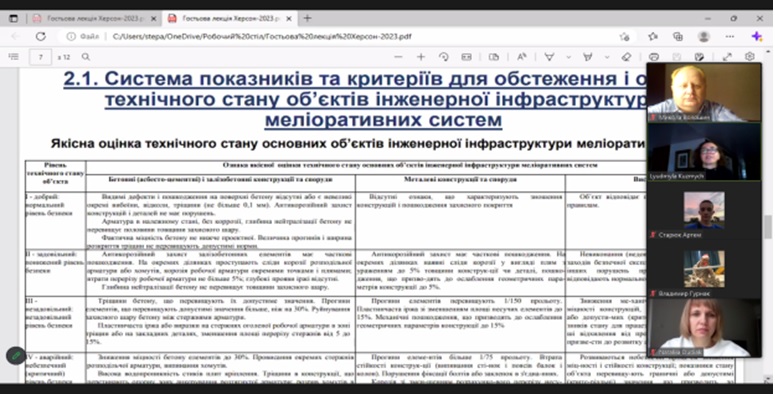Expand the Highlight color options dropdown
The height and width of the screenshot is (394, 775).
coord(607,57)
